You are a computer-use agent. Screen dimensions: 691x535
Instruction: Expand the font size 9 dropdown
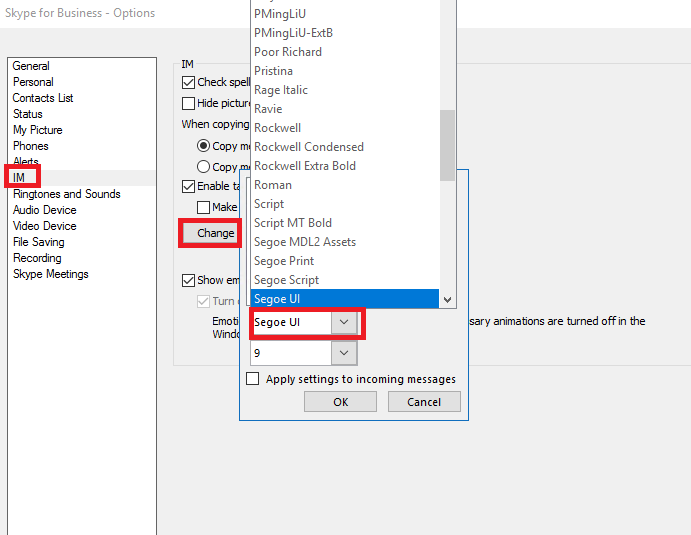coord(344,353)
